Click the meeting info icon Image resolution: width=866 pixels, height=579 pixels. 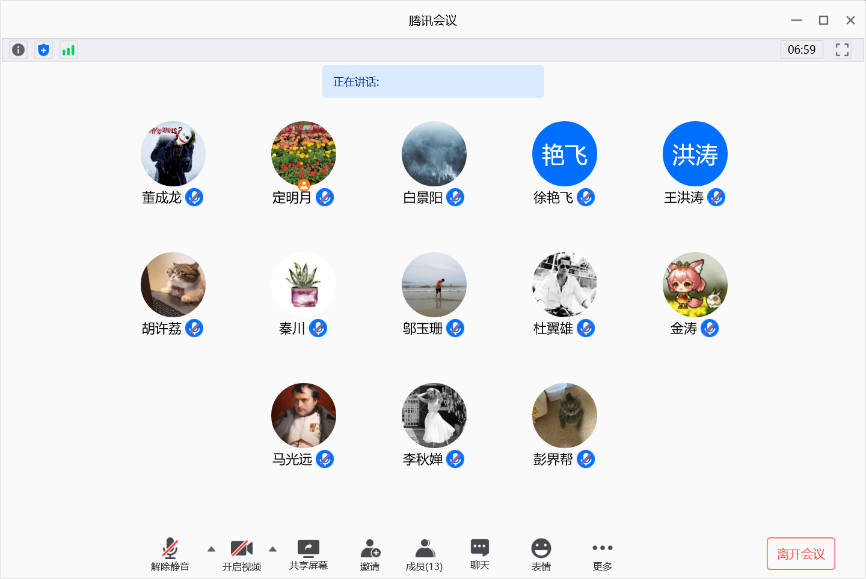(x=18, y=50)
